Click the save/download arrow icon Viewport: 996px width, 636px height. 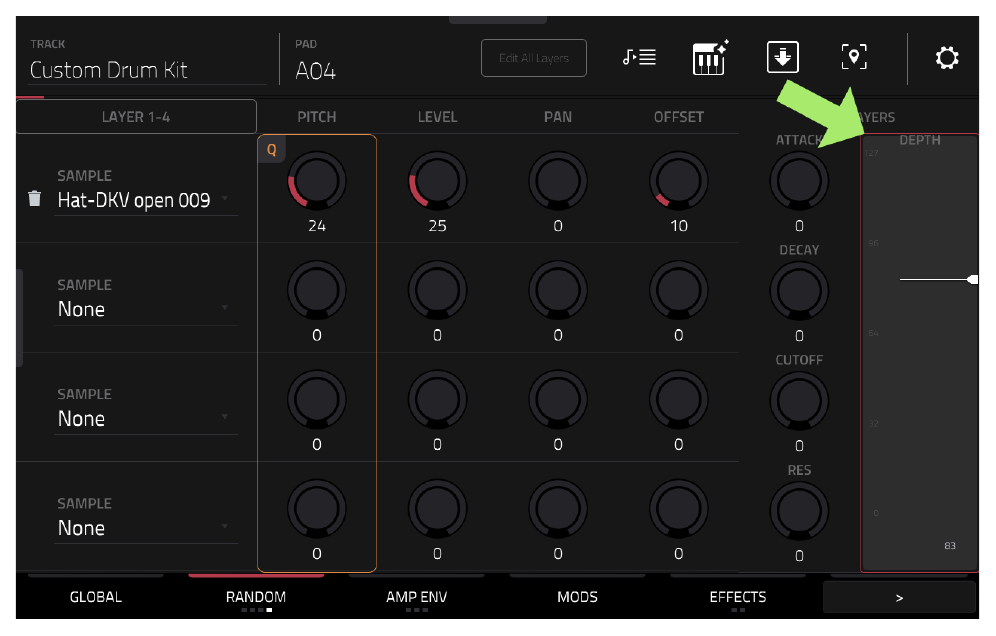[x=783, y=57]
